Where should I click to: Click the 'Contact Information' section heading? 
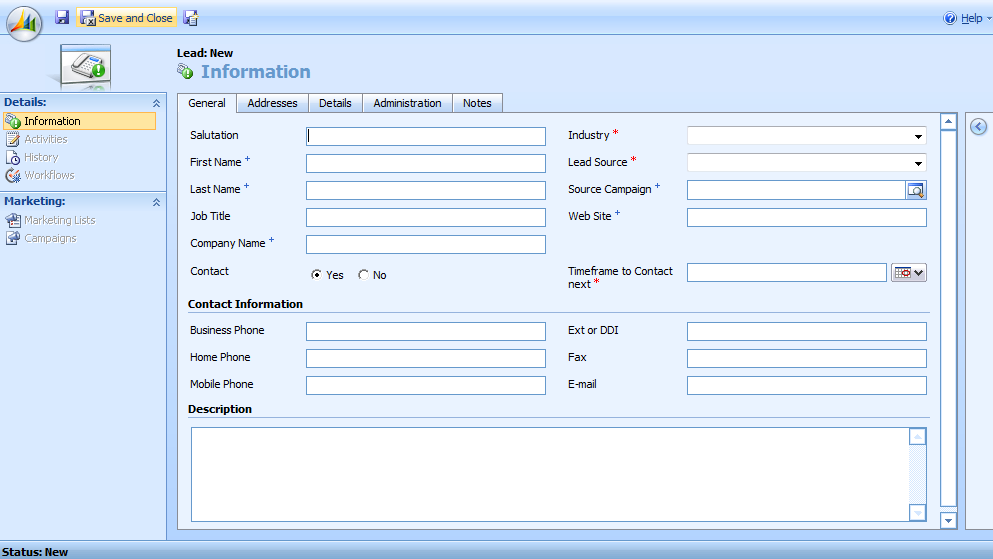(x=245, y=304)
